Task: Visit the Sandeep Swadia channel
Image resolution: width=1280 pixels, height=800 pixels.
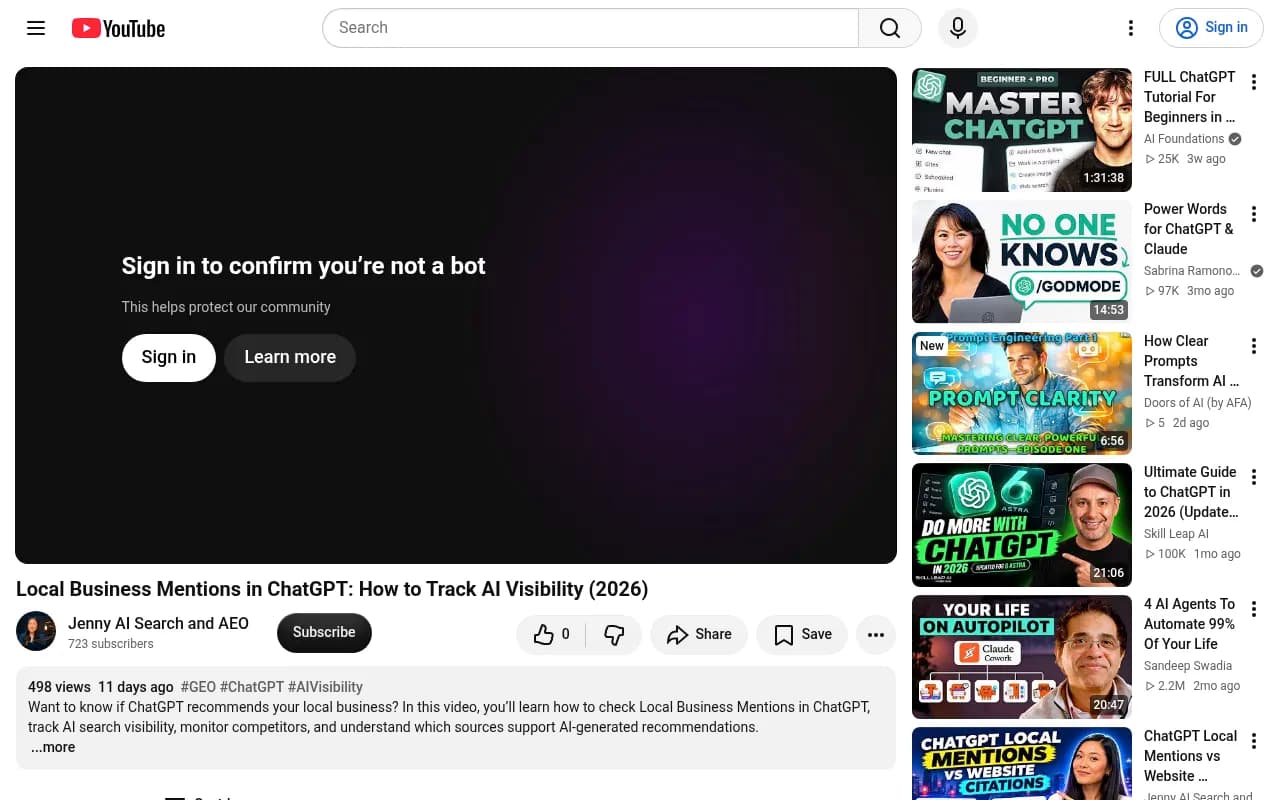Action: (x=1188, y=666)
